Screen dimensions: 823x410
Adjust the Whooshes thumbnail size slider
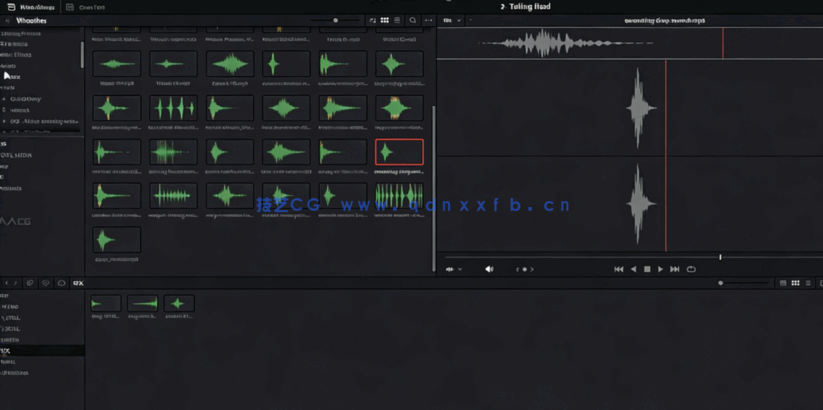(x=336, y=20)
